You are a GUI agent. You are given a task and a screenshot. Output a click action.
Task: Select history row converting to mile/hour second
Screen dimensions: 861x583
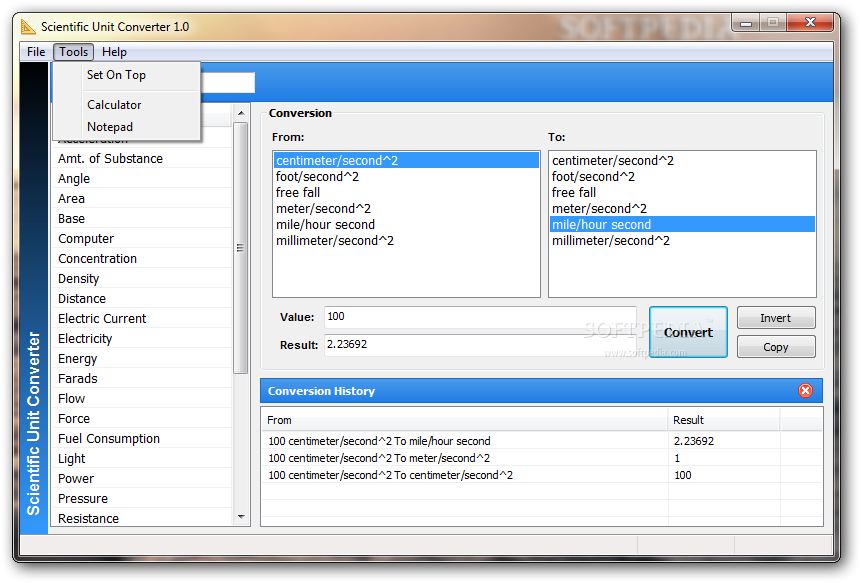541,441
